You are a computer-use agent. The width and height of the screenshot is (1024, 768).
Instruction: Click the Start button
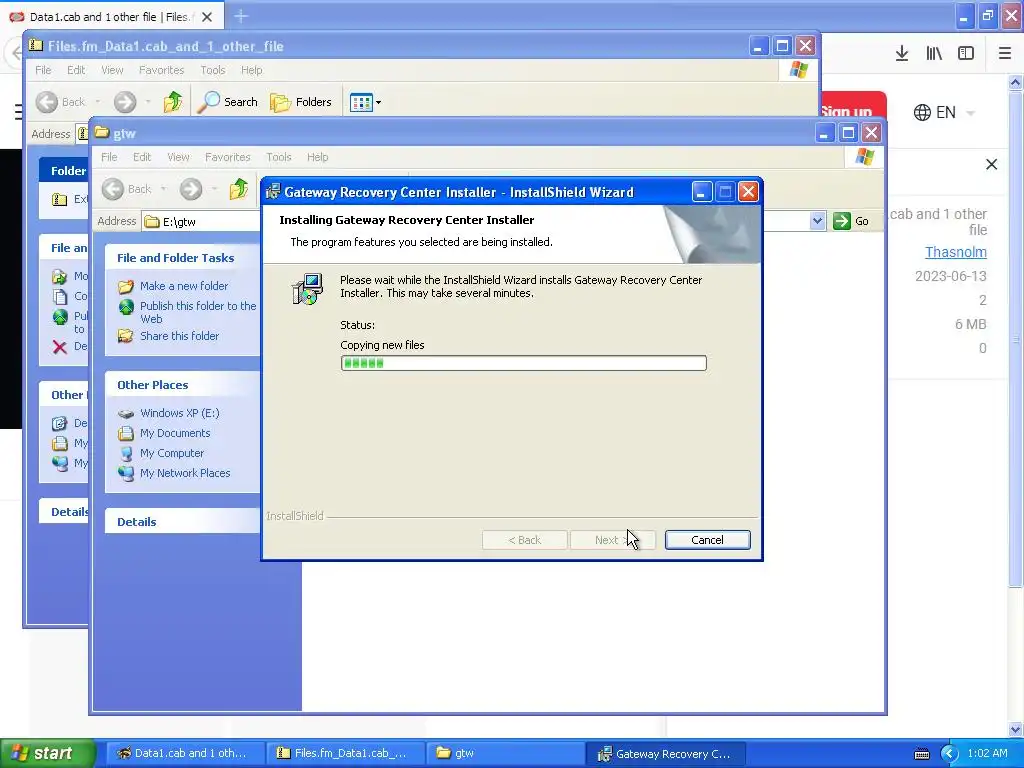[x=47, y=753]
